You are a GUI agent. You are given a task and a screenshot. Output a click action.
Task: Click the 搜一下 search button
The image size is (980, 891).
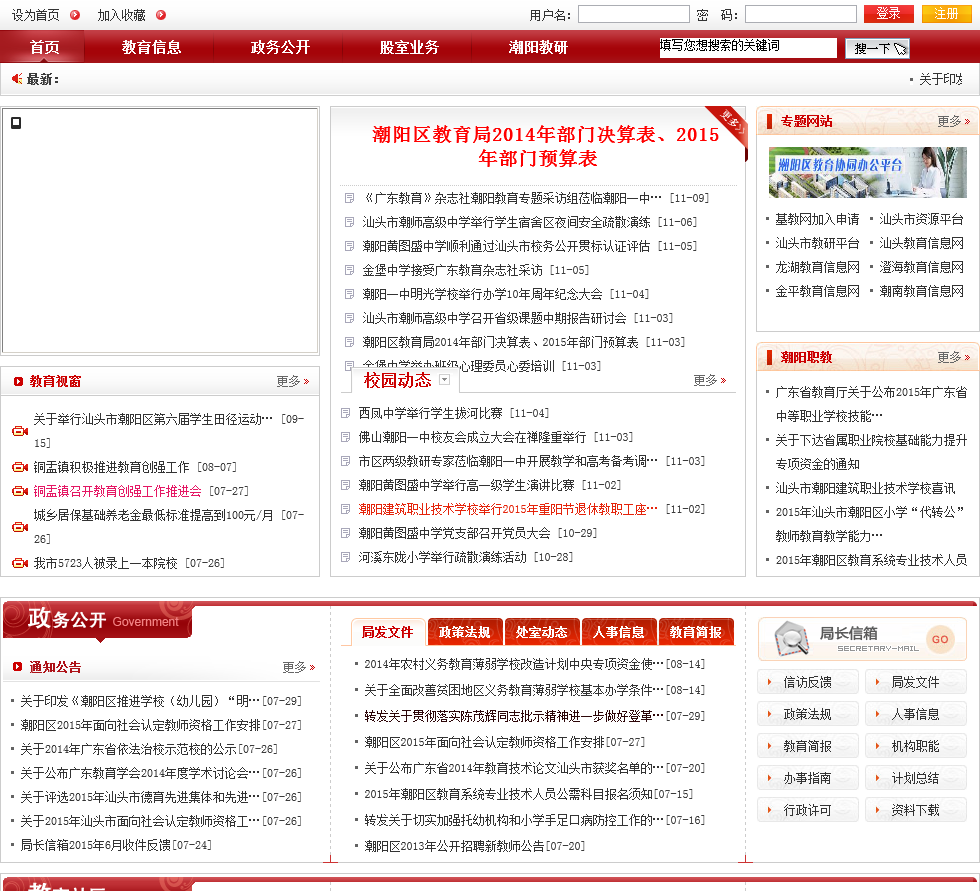pos(877,48)
